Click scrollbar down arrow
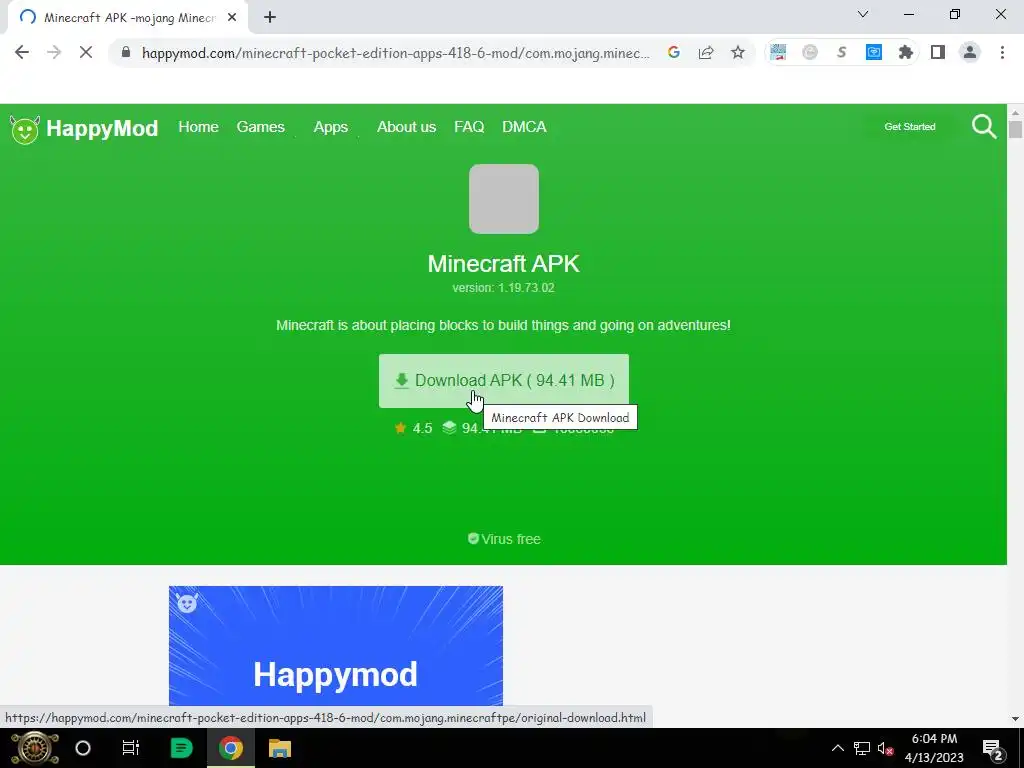The width and height of the screenshot is (1024, 768). pyautogui.click(x=1015, y=719)
